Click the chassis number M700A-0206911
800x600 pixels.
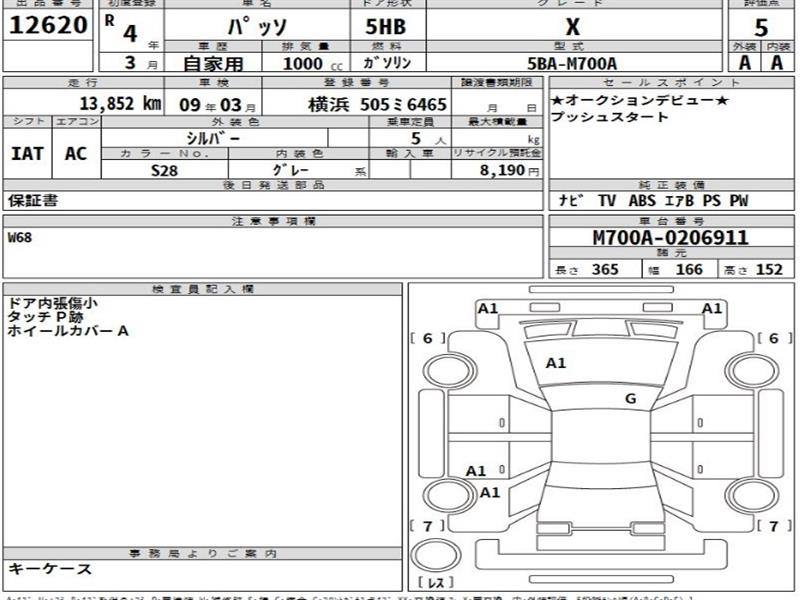pyautogui.click(x=670, y=237)
